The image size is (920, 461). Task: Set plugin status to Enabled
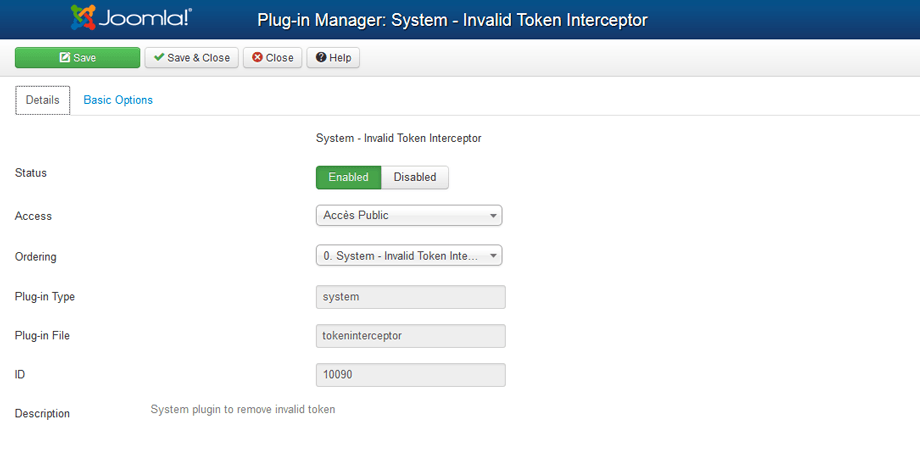coord(348,177)
